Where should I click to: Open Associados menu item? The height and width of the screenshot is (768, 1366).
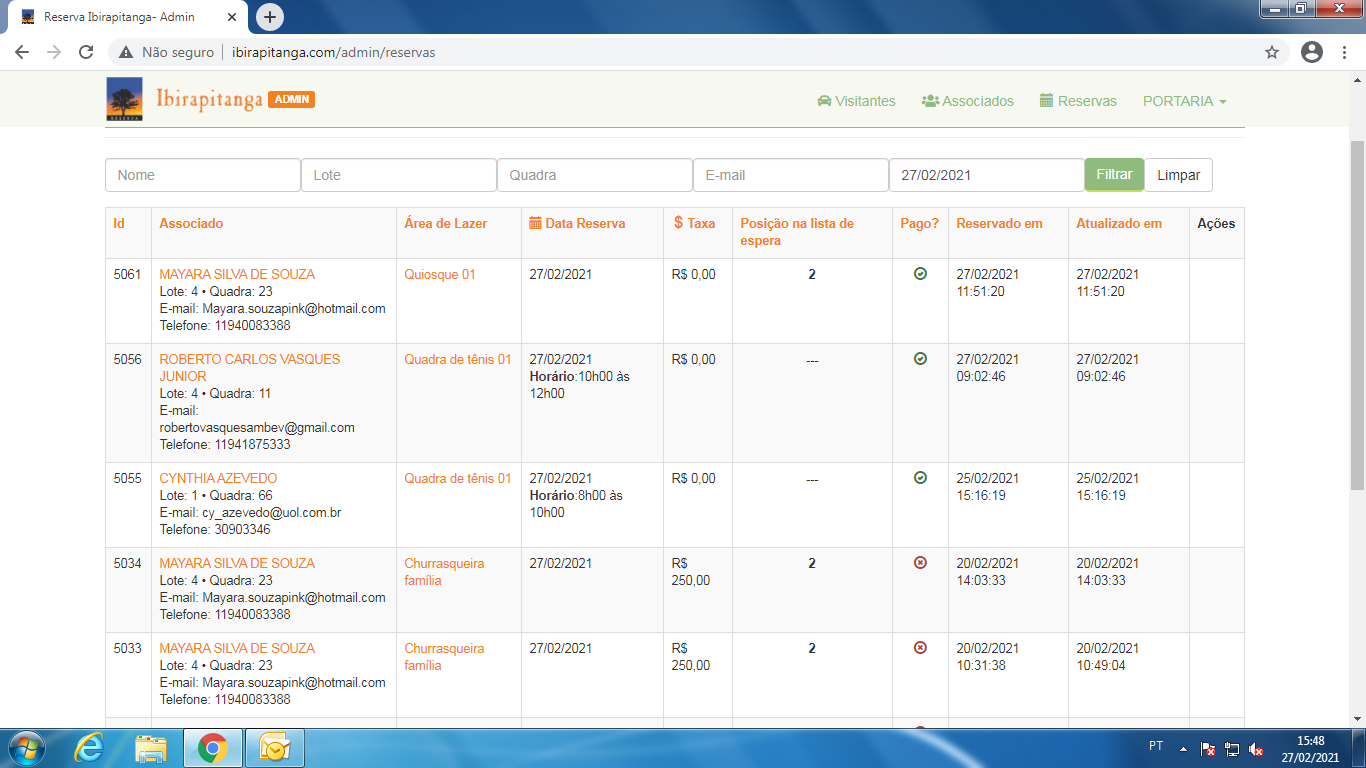click(967, 101)
